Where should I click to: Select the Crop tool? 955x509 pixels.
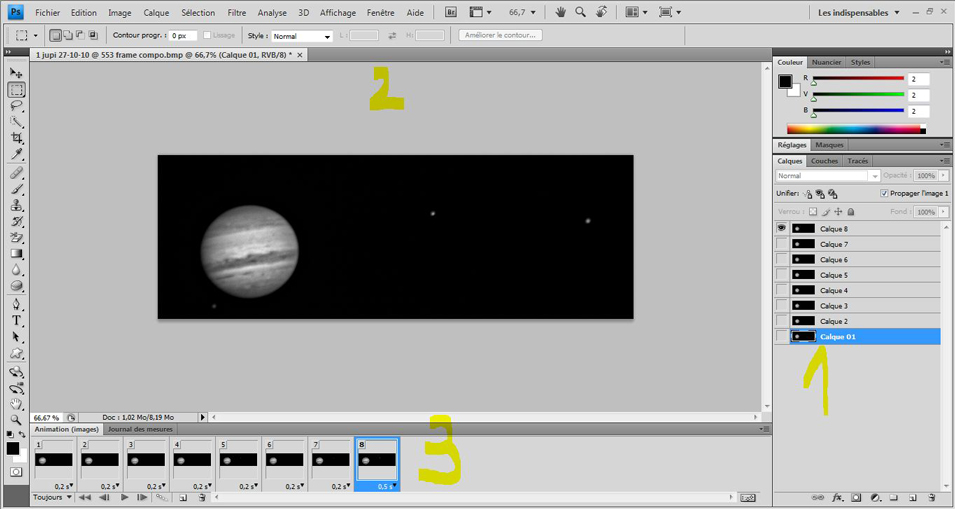pos(16,138)
